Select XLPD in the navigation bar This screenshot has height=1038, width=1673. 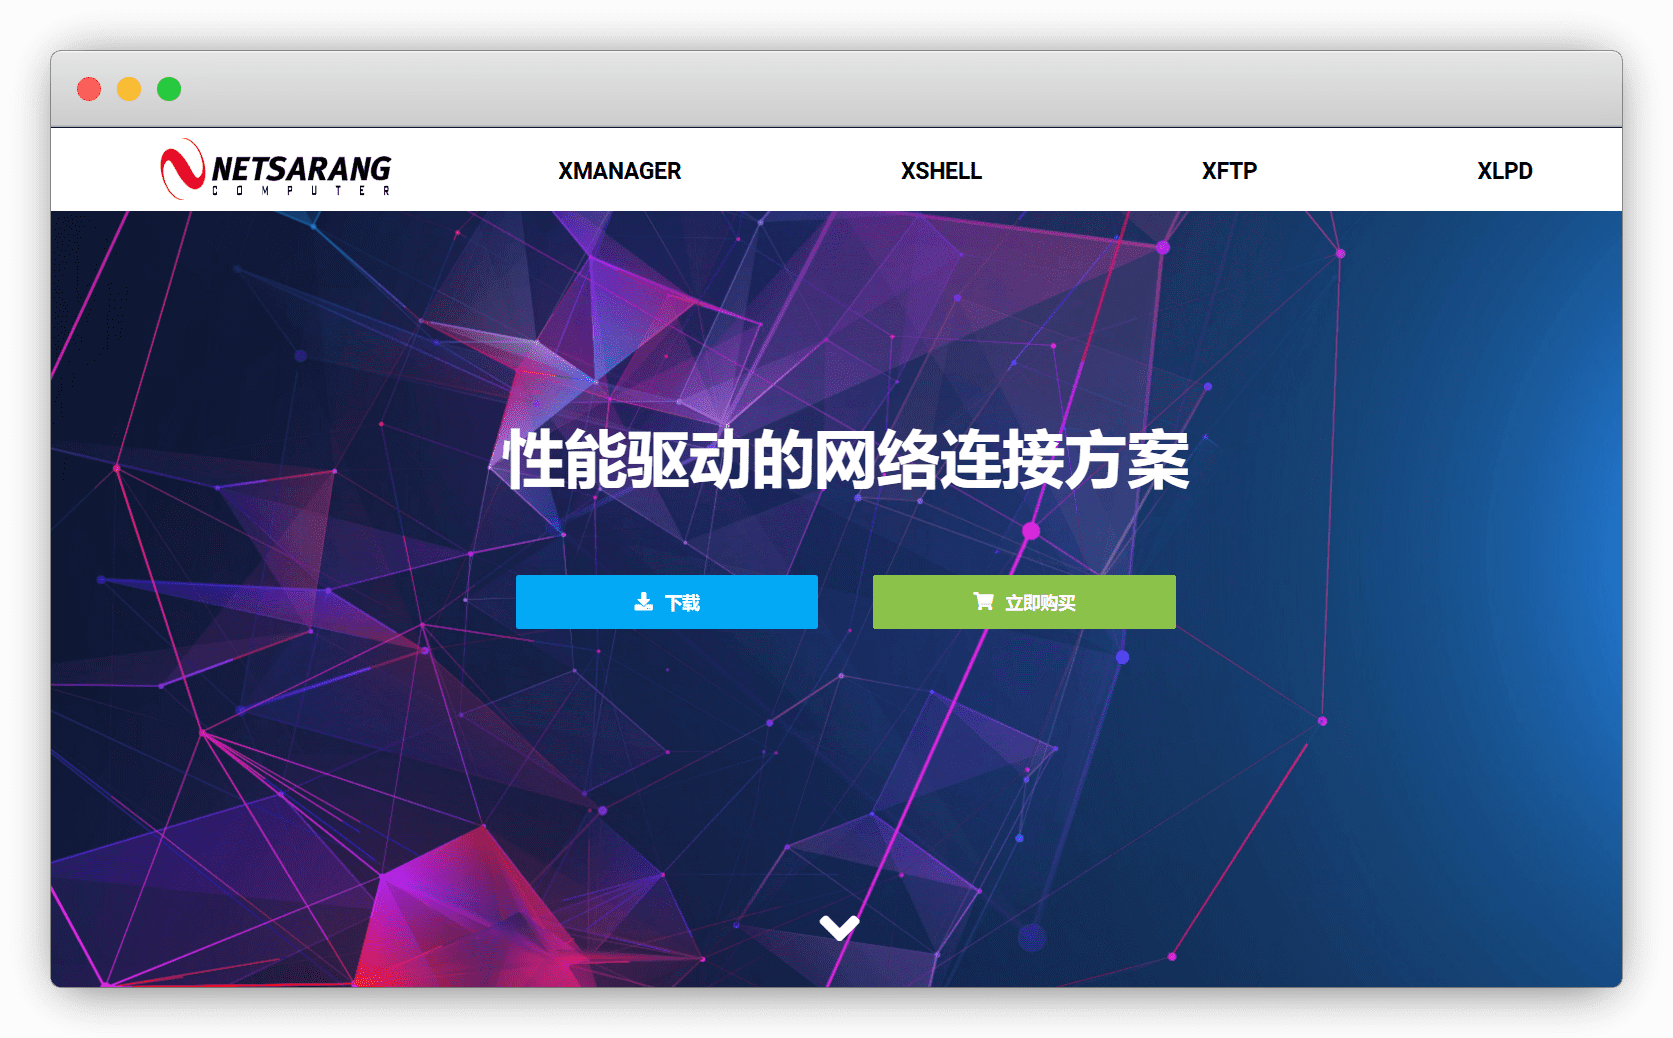pyautogui.click(x=1504, y=171)
